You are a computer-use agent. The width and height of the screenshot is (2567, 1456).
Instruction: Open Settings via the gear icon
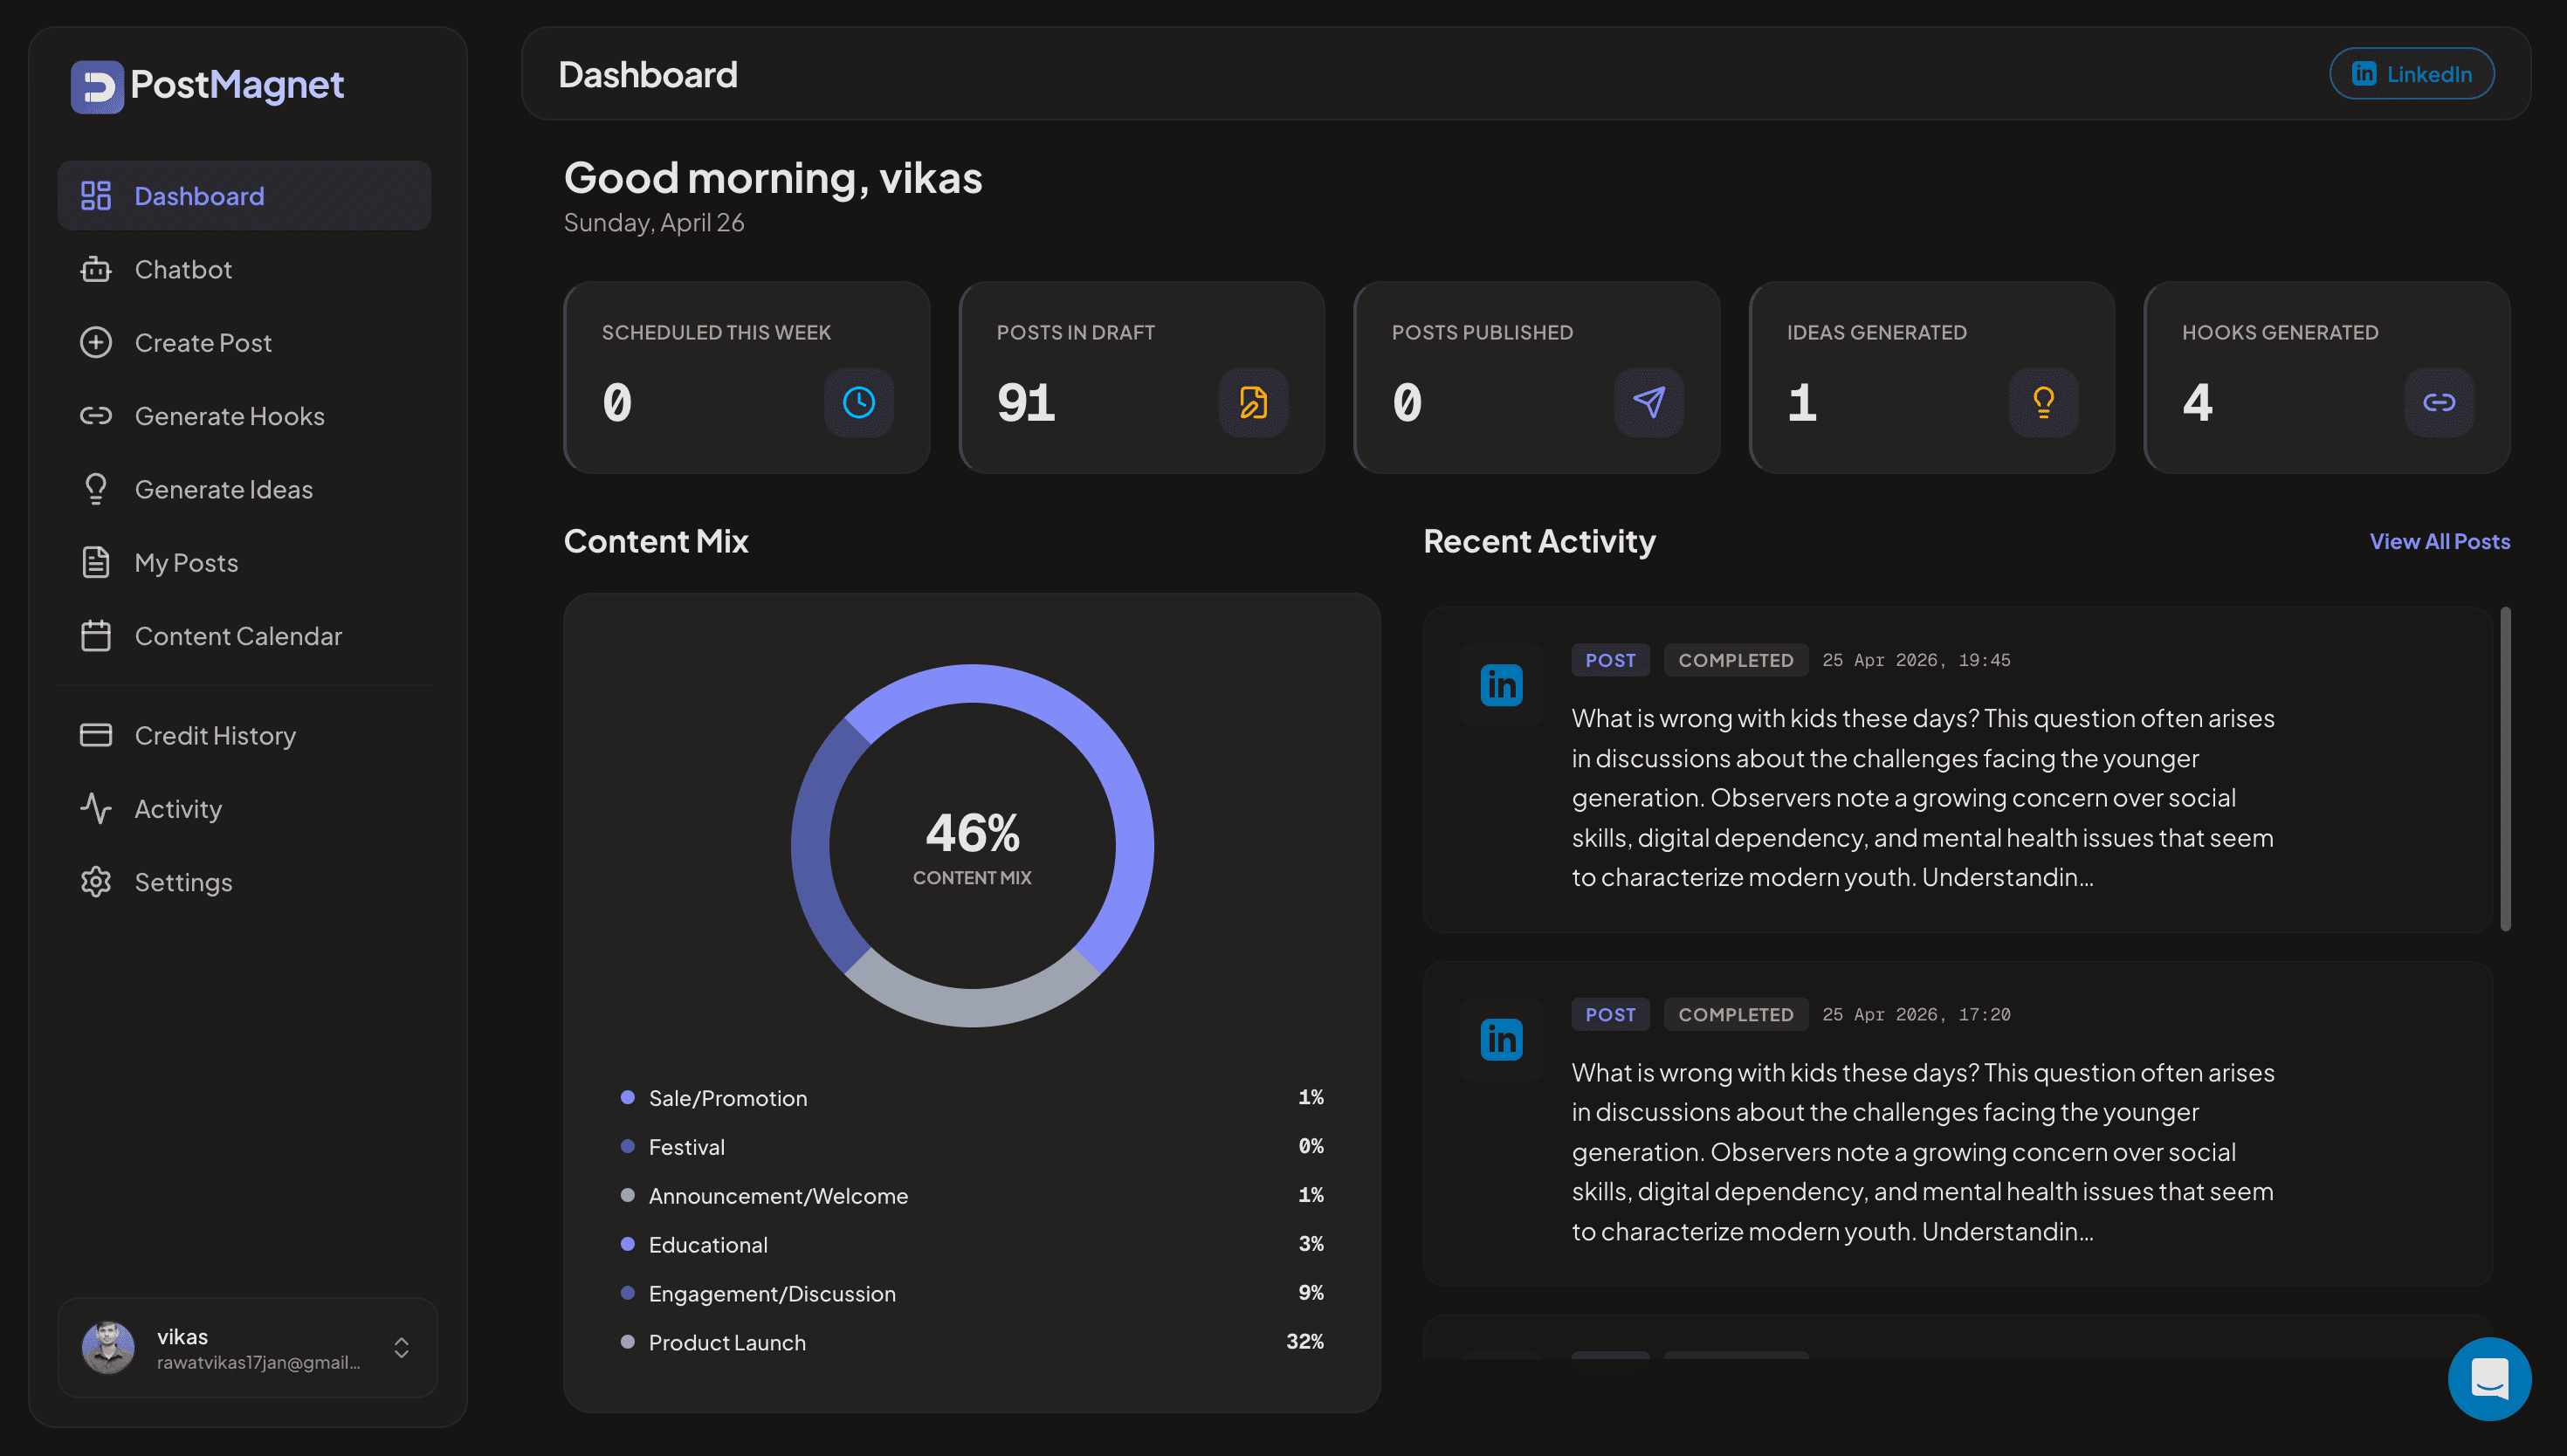96,881
